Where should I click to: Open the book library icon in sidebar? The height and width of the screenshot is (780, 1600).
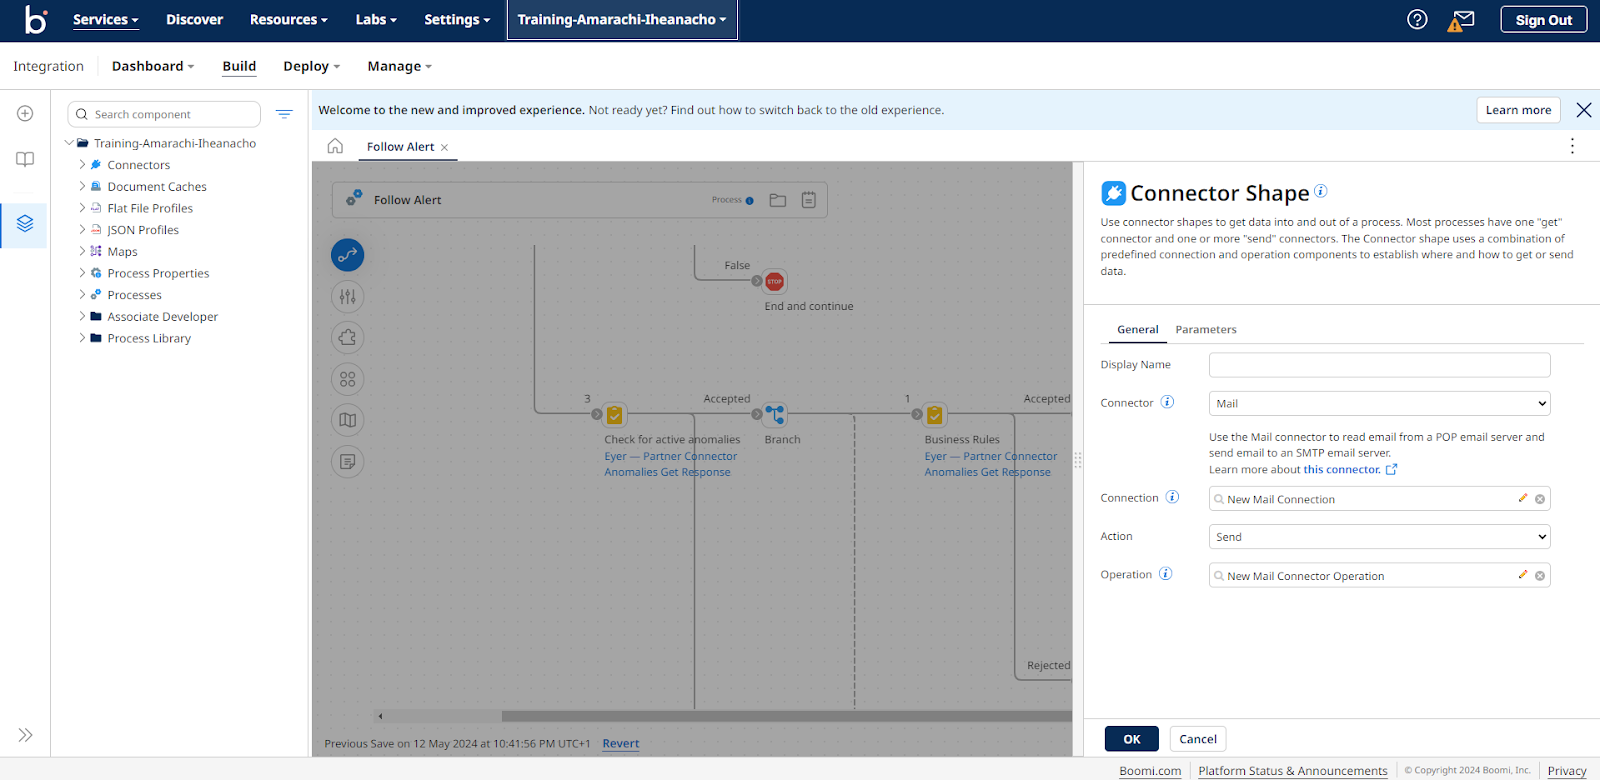point(25,160)
